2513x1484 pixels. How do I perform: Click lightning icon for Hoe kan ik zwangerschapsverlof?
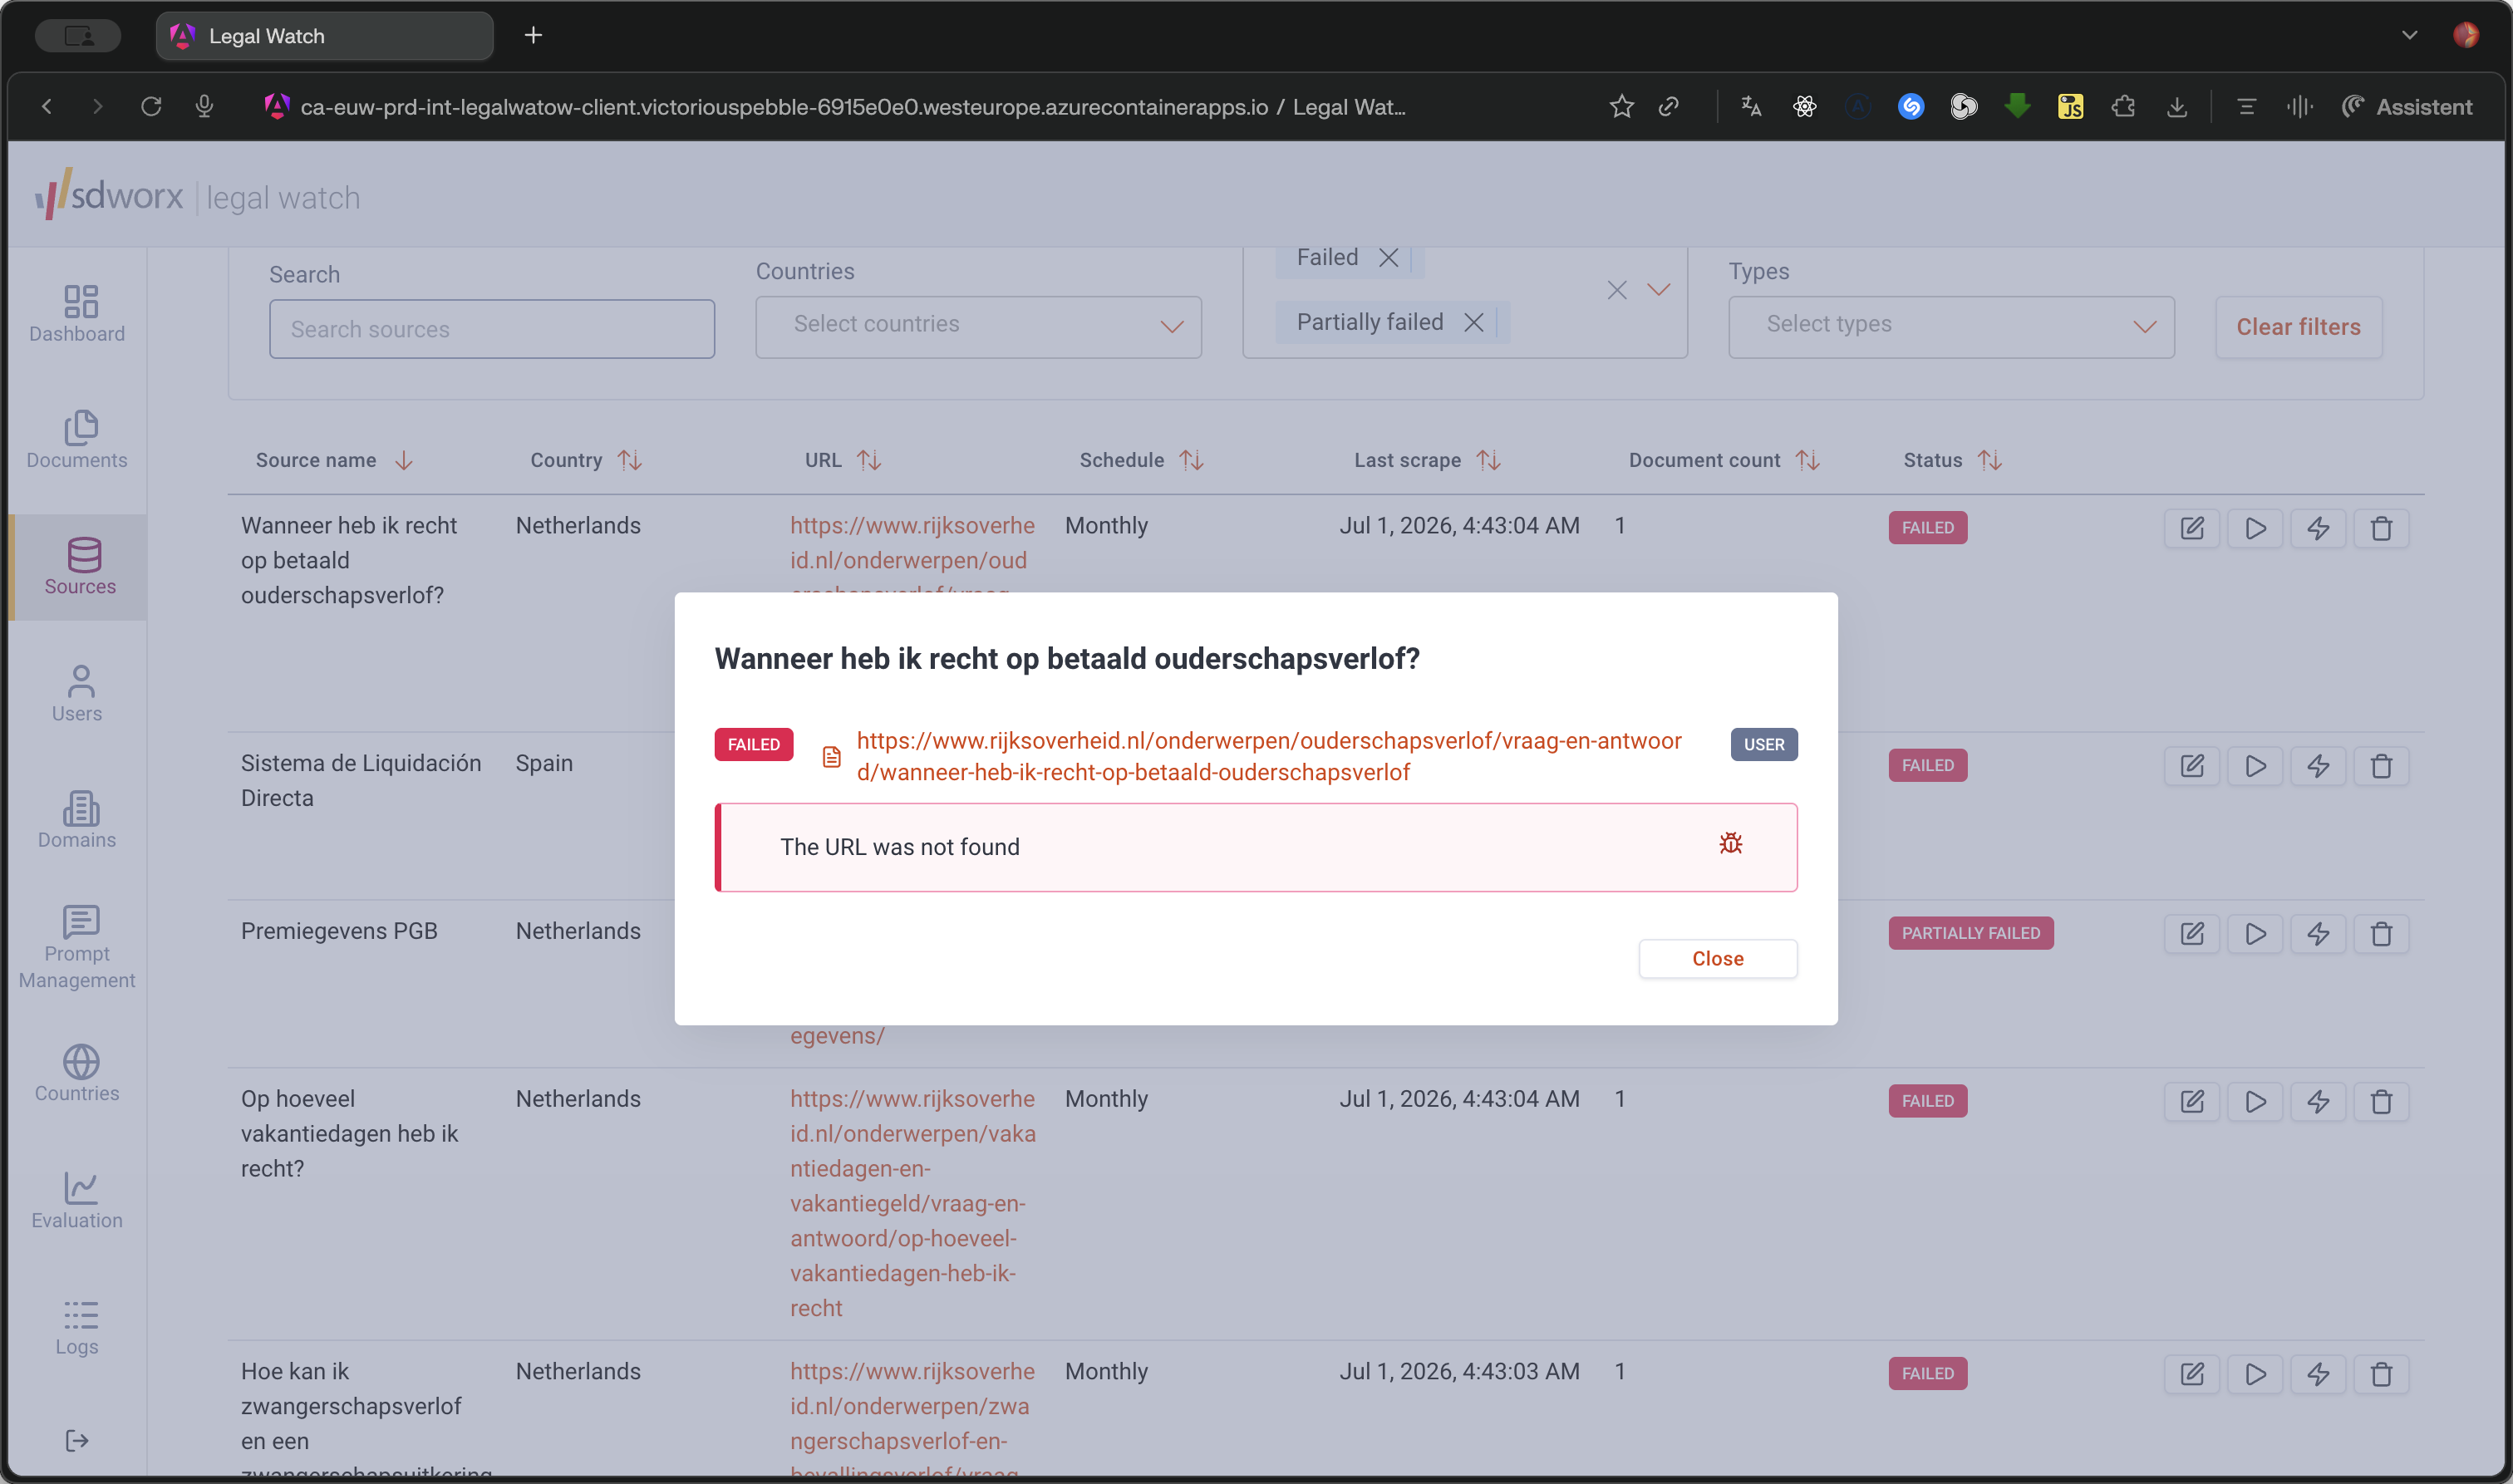tap(2318, 1374)
